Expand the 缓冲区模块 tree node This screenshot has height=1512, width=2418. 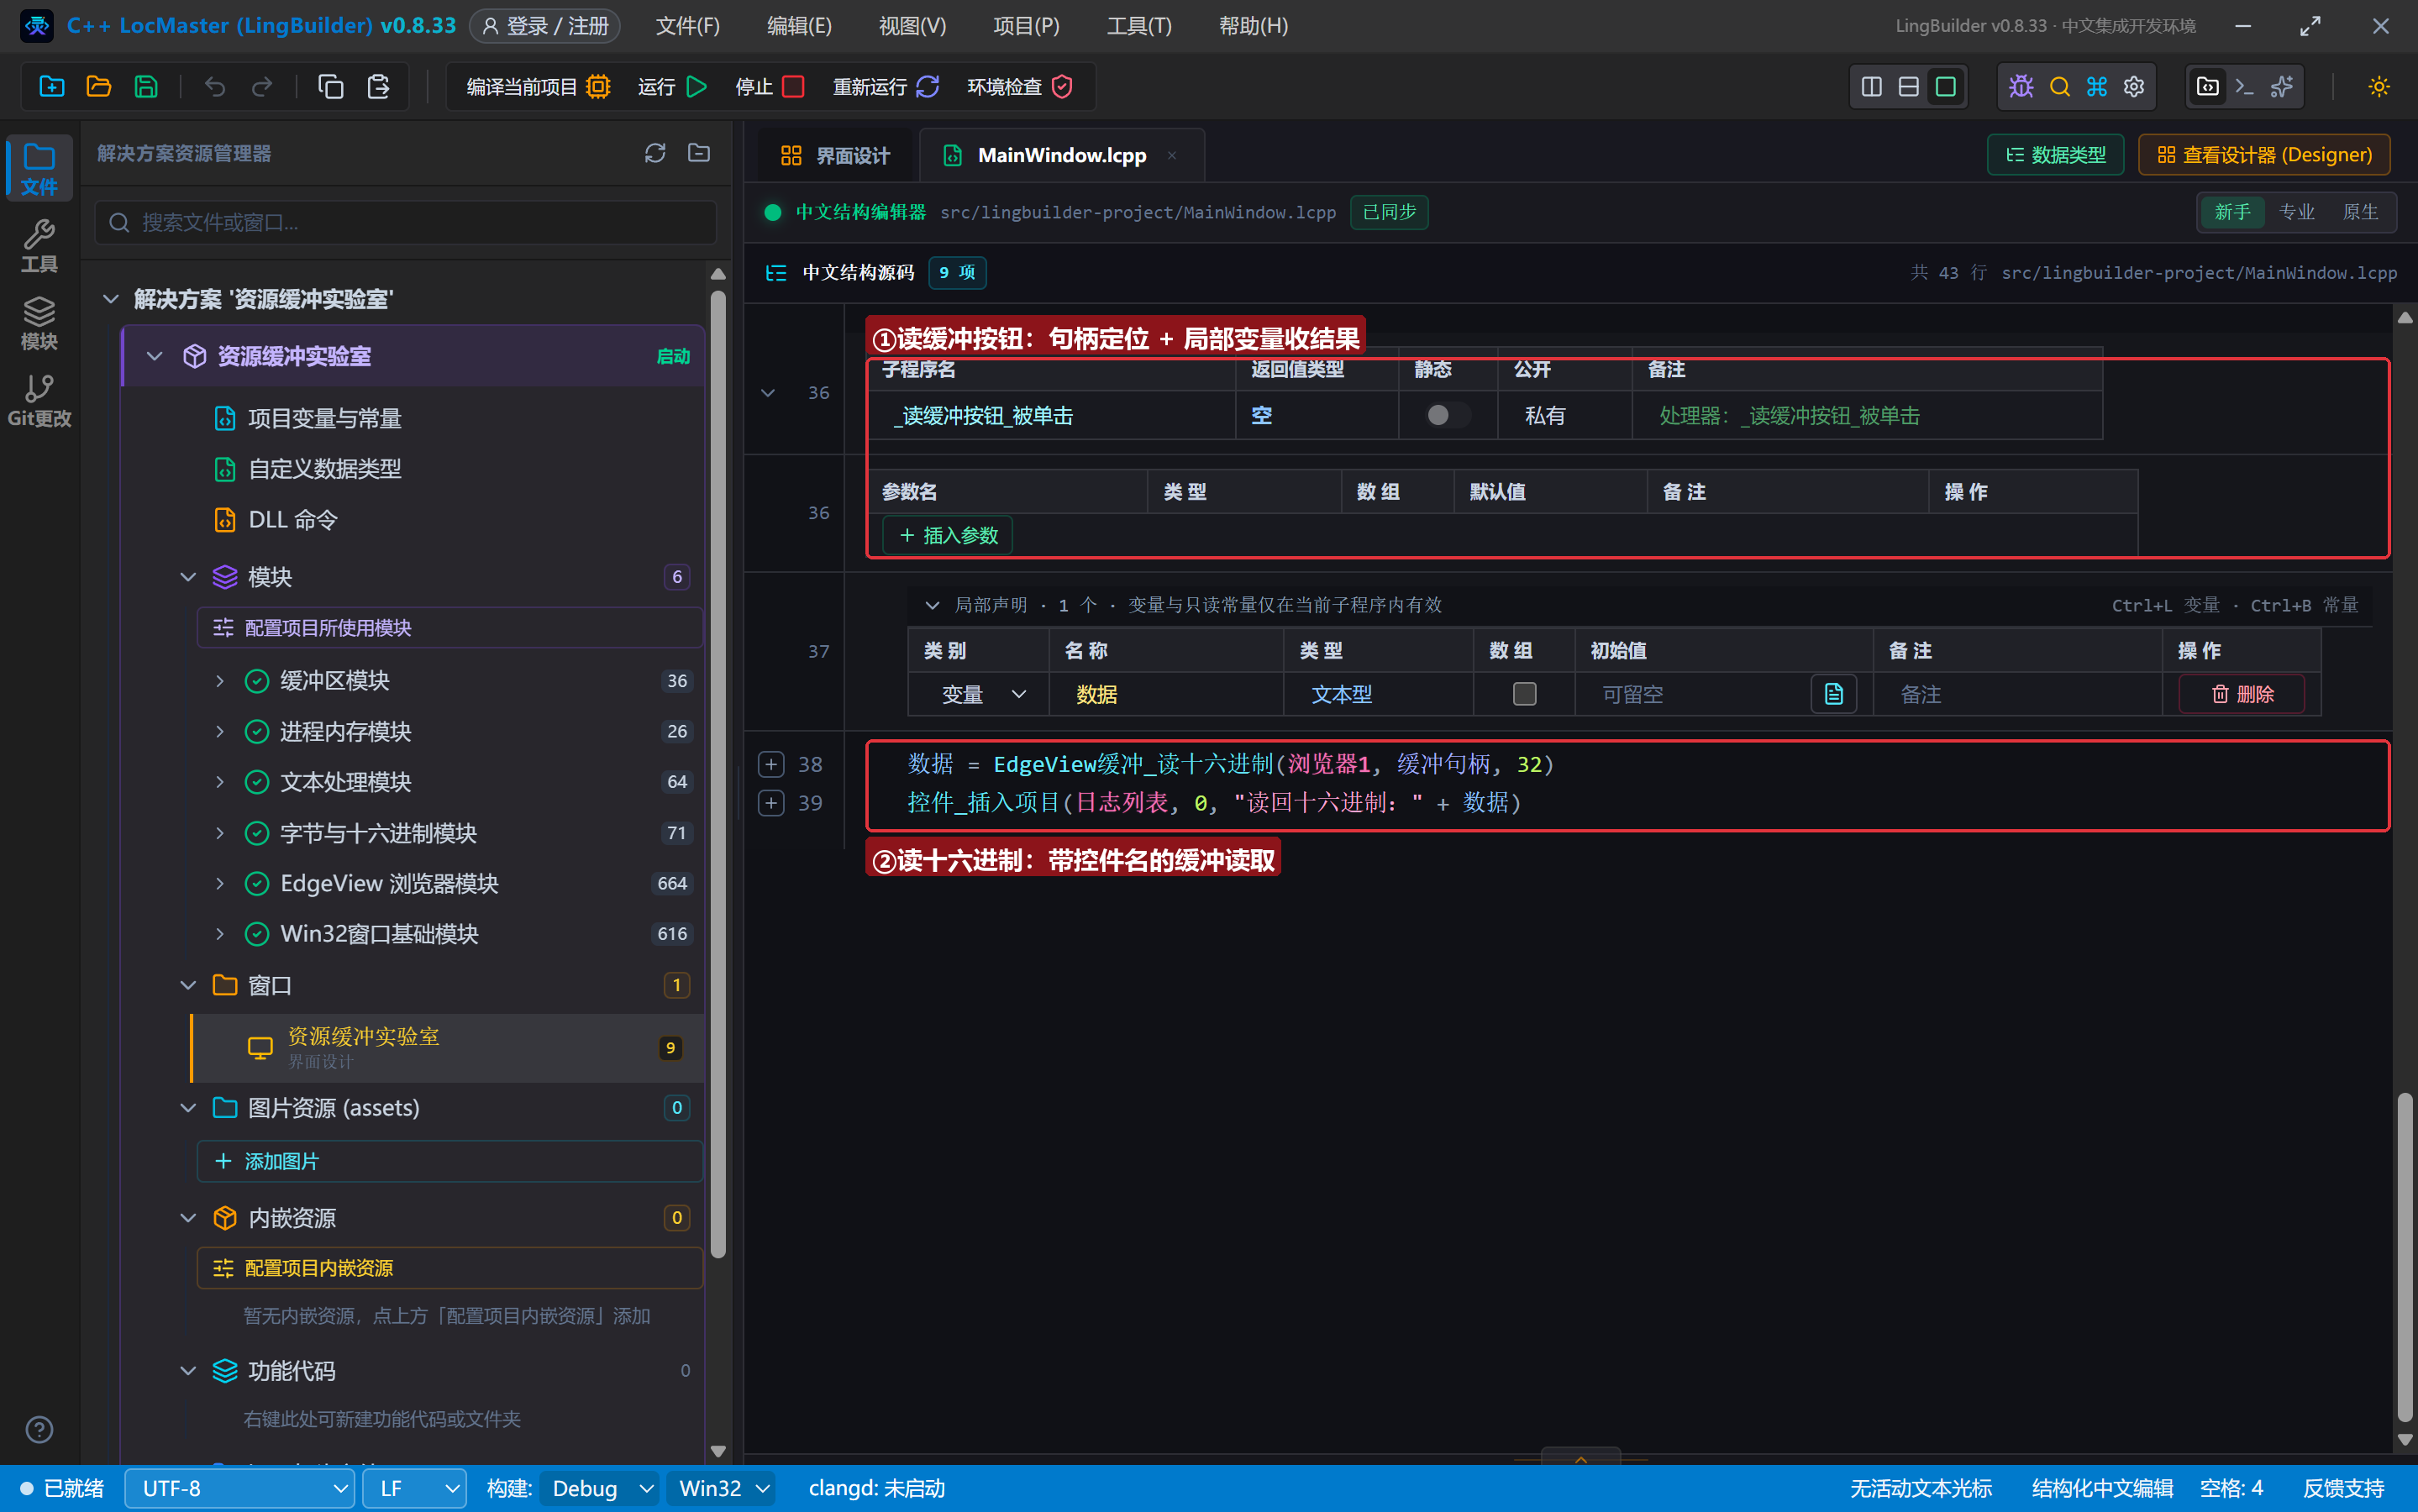tap(219, 681)
